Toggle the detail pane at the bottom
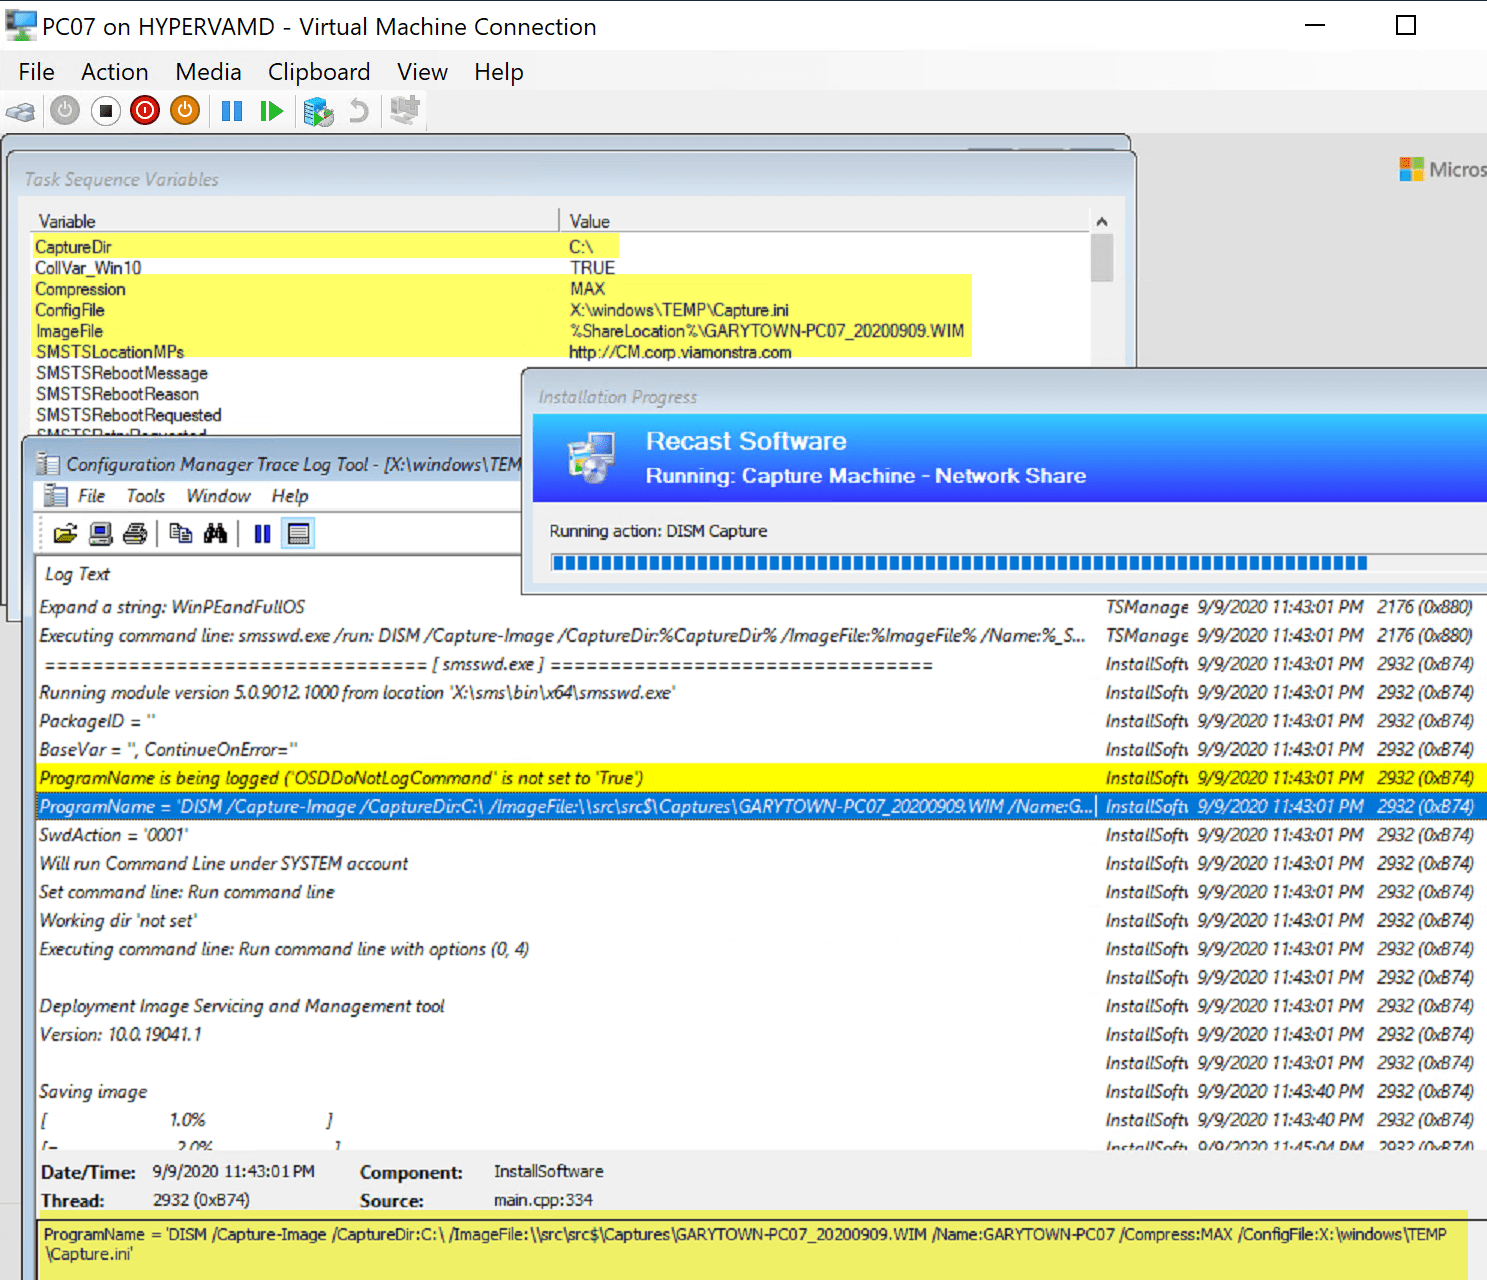This screenshot has width=1487, height=1280. (298, 533)
